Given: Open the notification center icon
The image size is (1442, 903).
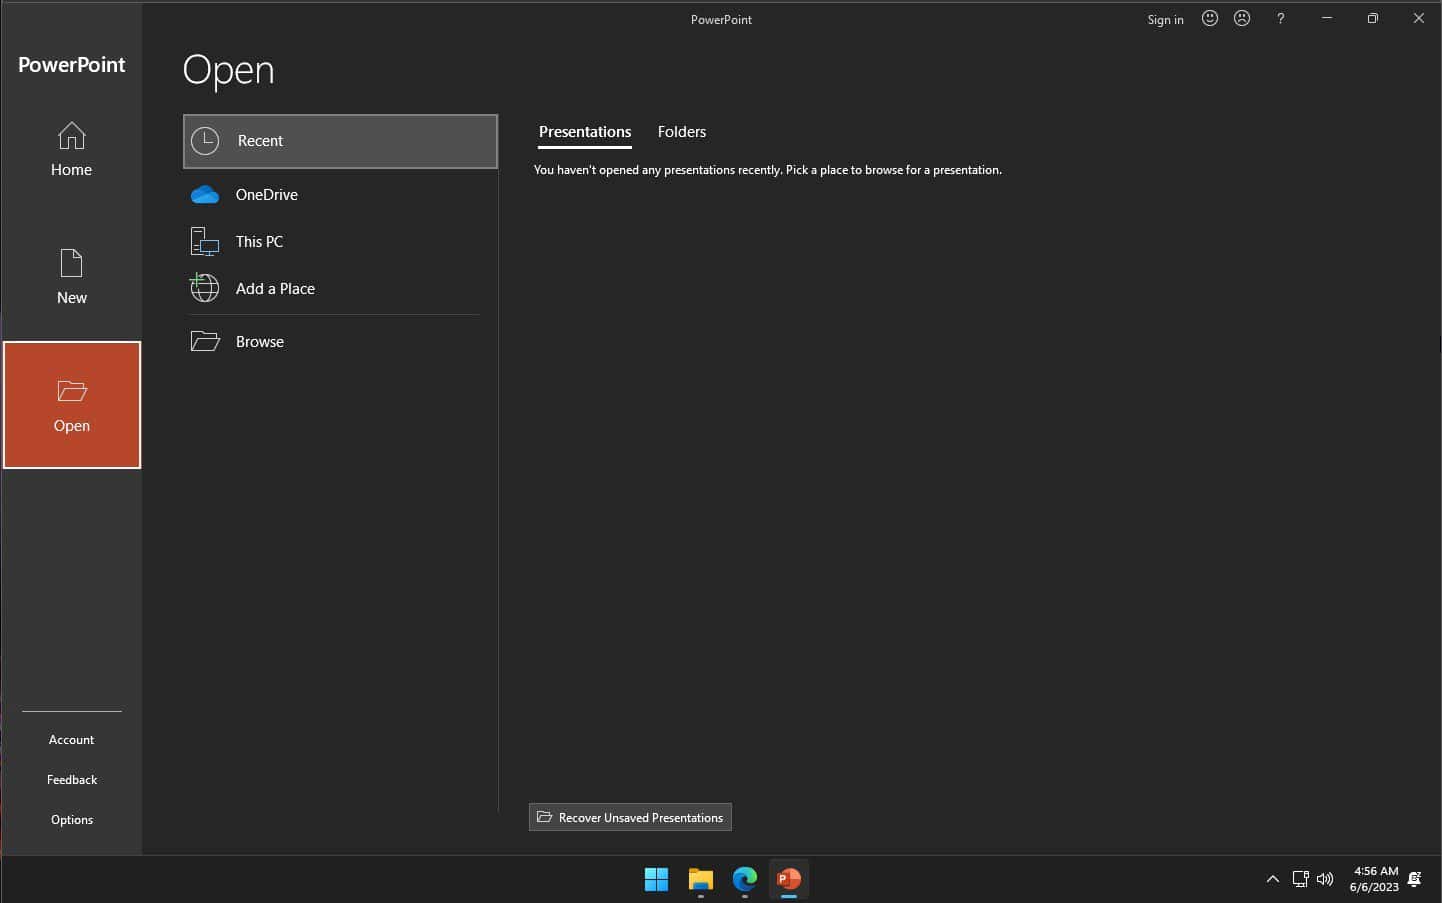Looking at the screenshot, I should [1414, 879].
